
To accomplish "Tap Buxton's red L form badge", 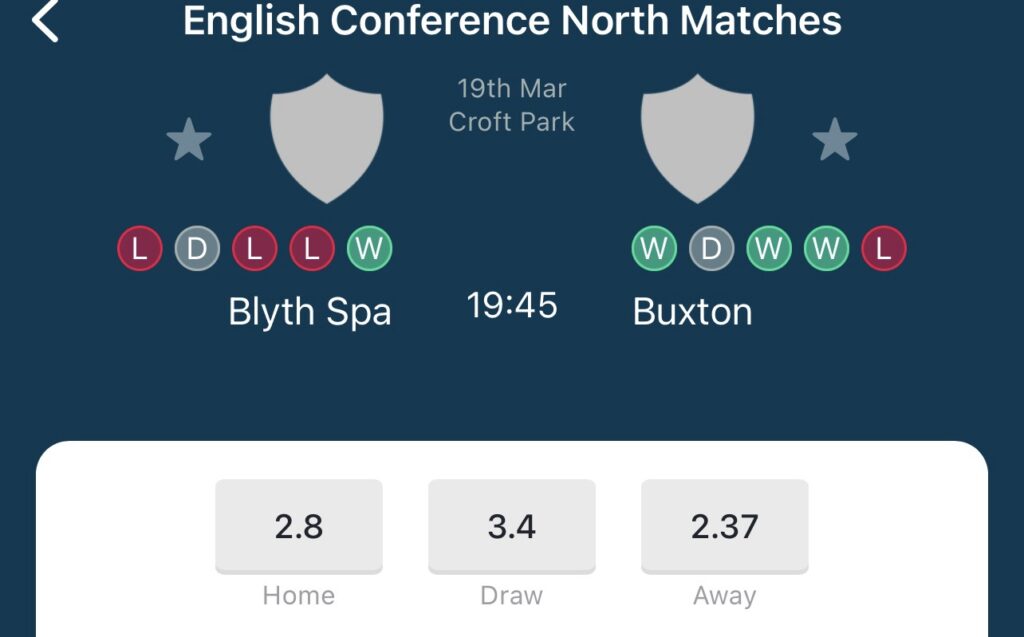I will [884, 248].
